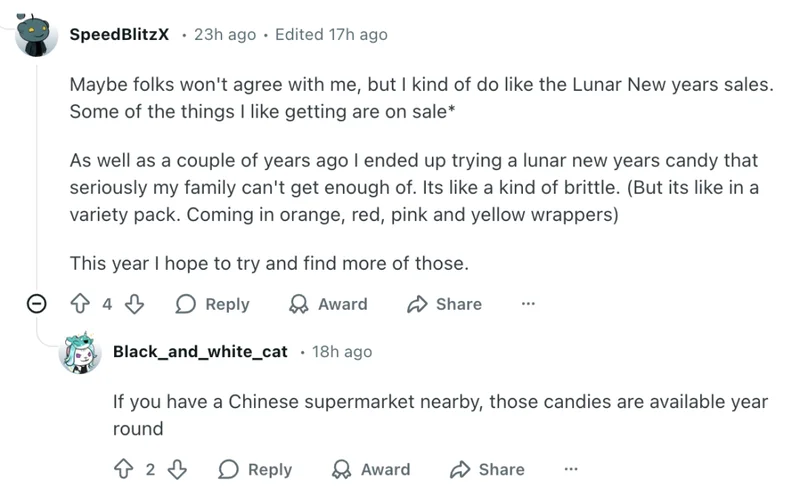Reply to Black_and_white_cat's comment
The width and height of the screenshot is (800, 488).
[255, 468]
